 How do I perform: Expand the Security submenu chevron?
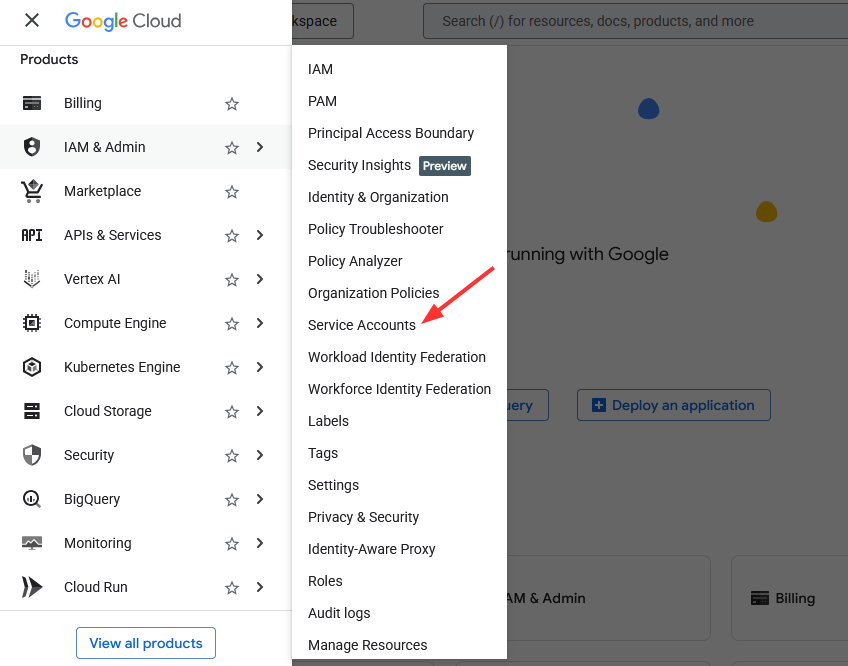point(260,455)
